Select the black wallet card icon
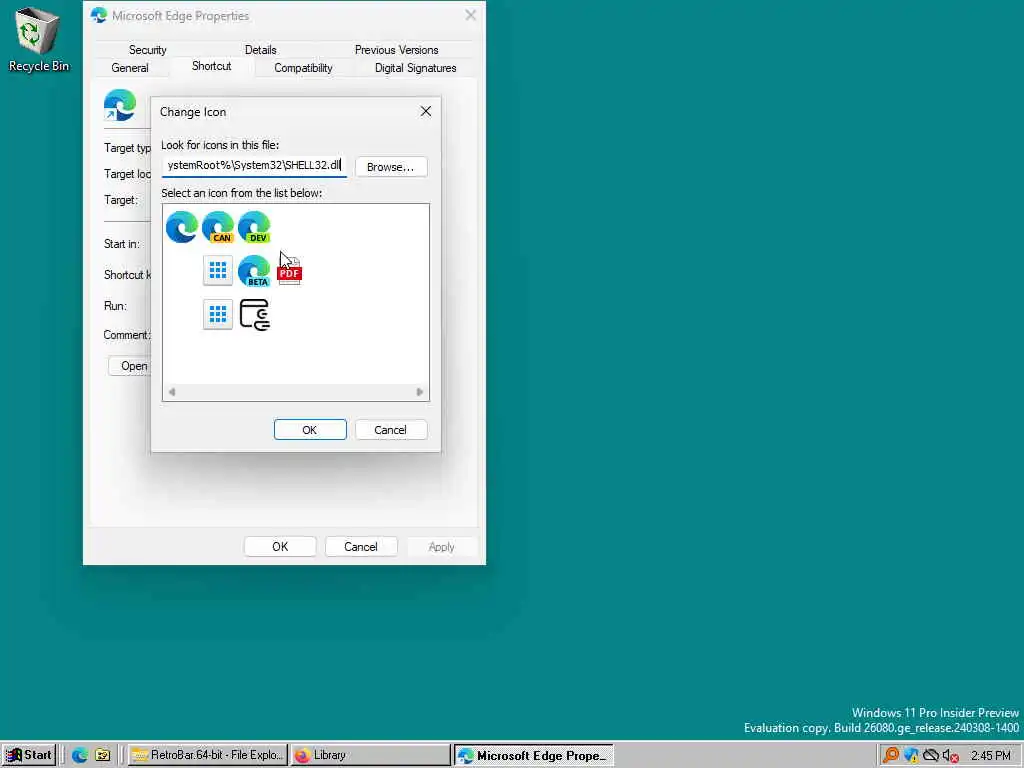This screenshot has width=1024, height=768. tap(254, 314)
